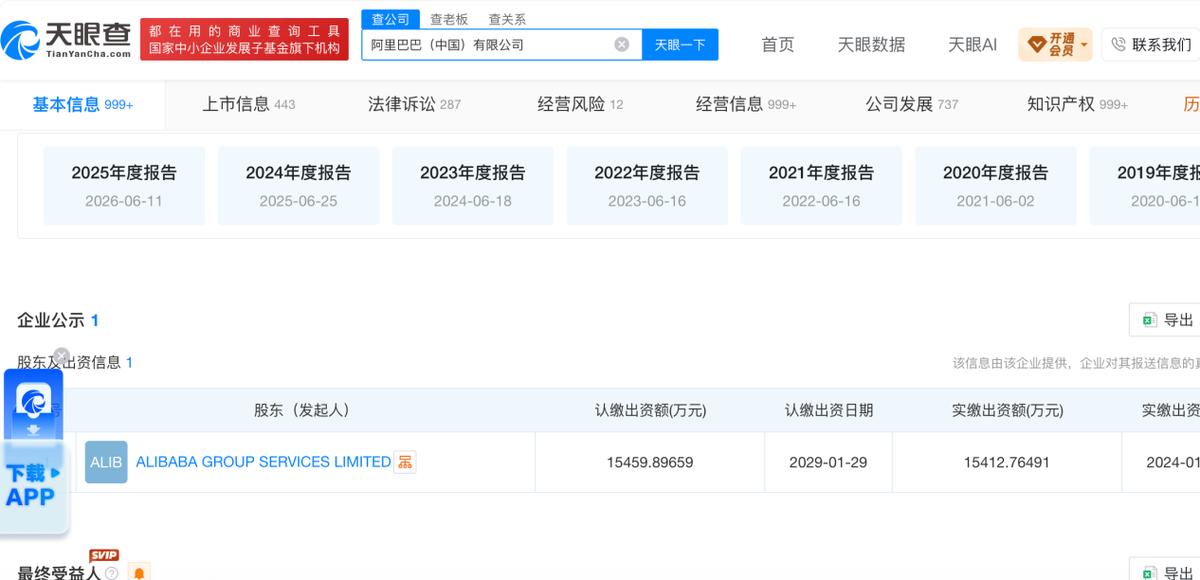Click the TianYanCha logo
Image resolution: width=1200 pixels, height=580 pixels.
point(67,39)
